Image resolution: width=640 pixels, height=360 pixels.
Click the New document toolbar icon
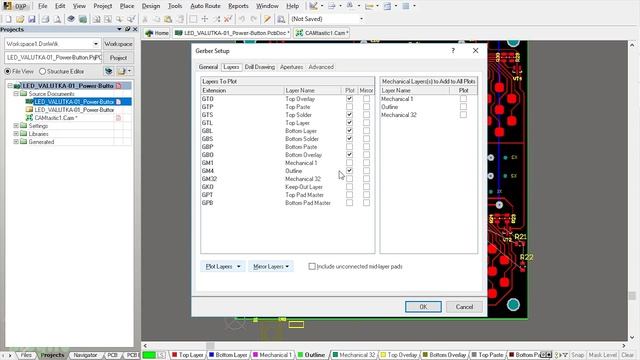[x=8, y=19]
